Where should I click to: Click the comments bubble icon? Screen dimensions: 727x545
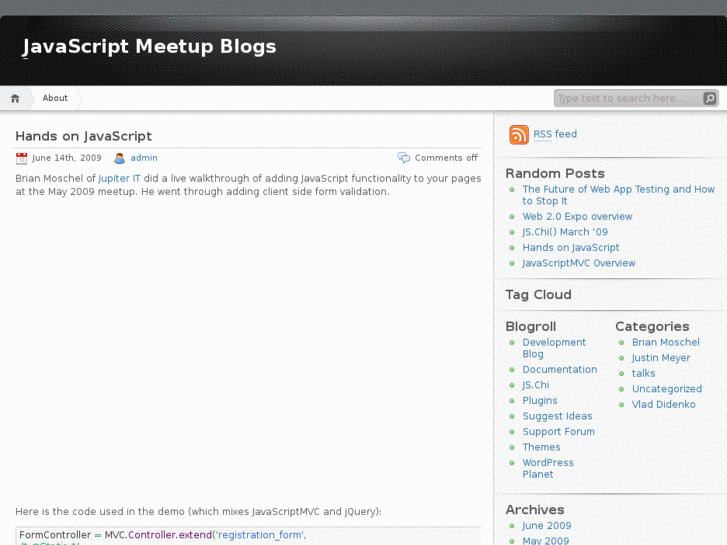[x=404, y=158]
